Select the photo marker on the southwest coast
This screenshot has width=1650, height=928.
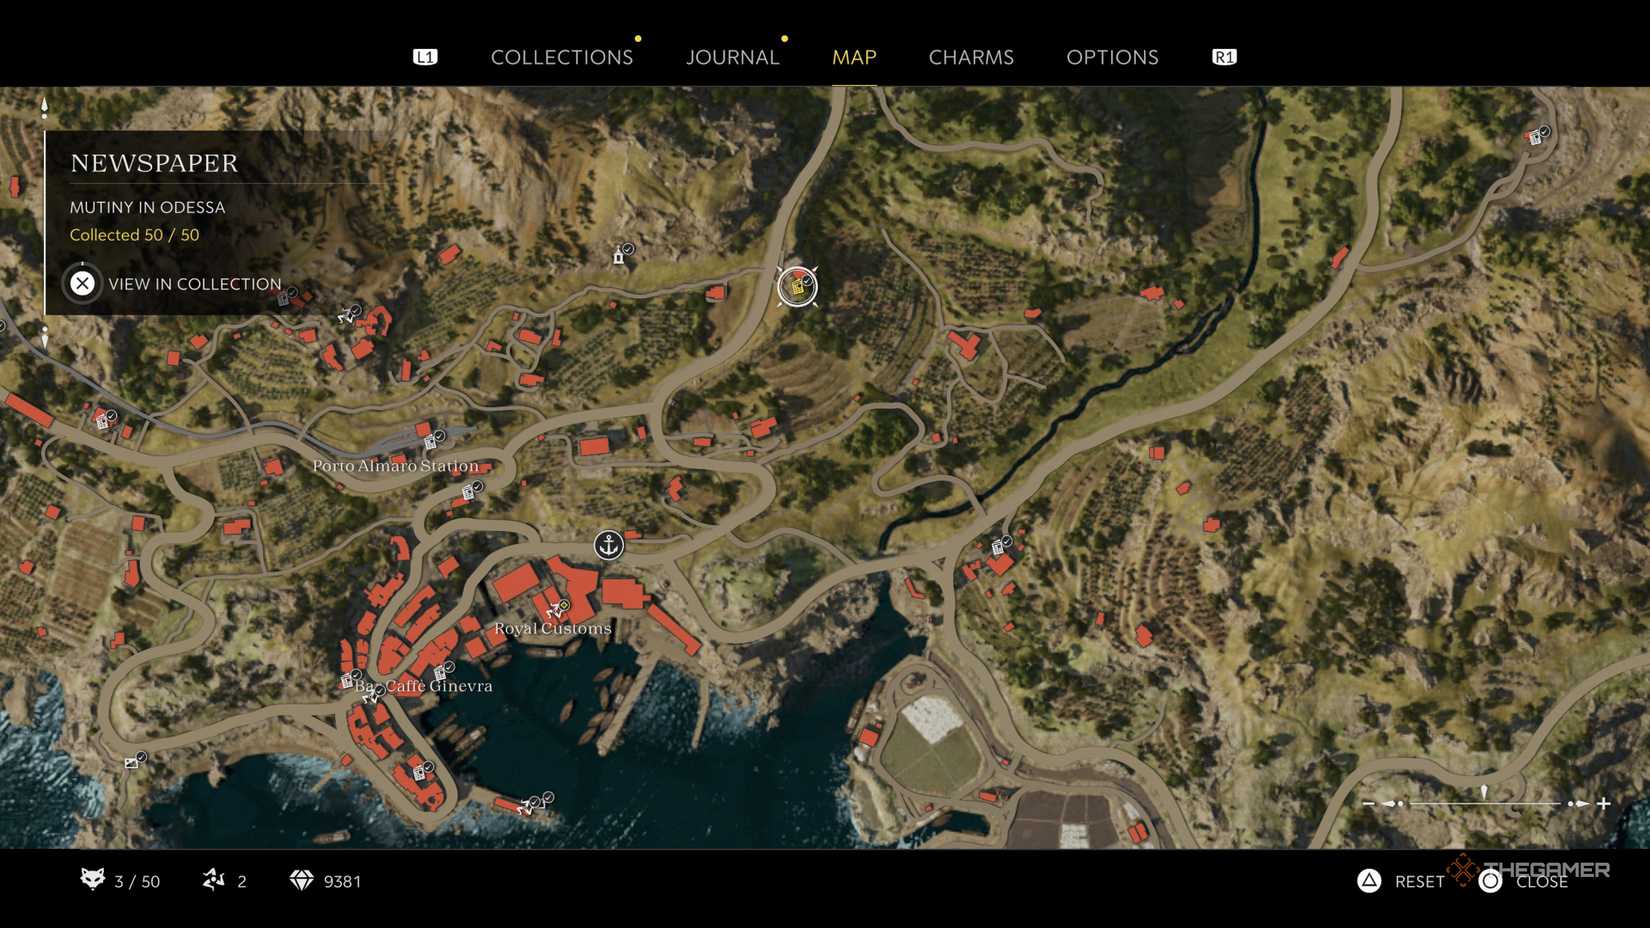(135, 761)
